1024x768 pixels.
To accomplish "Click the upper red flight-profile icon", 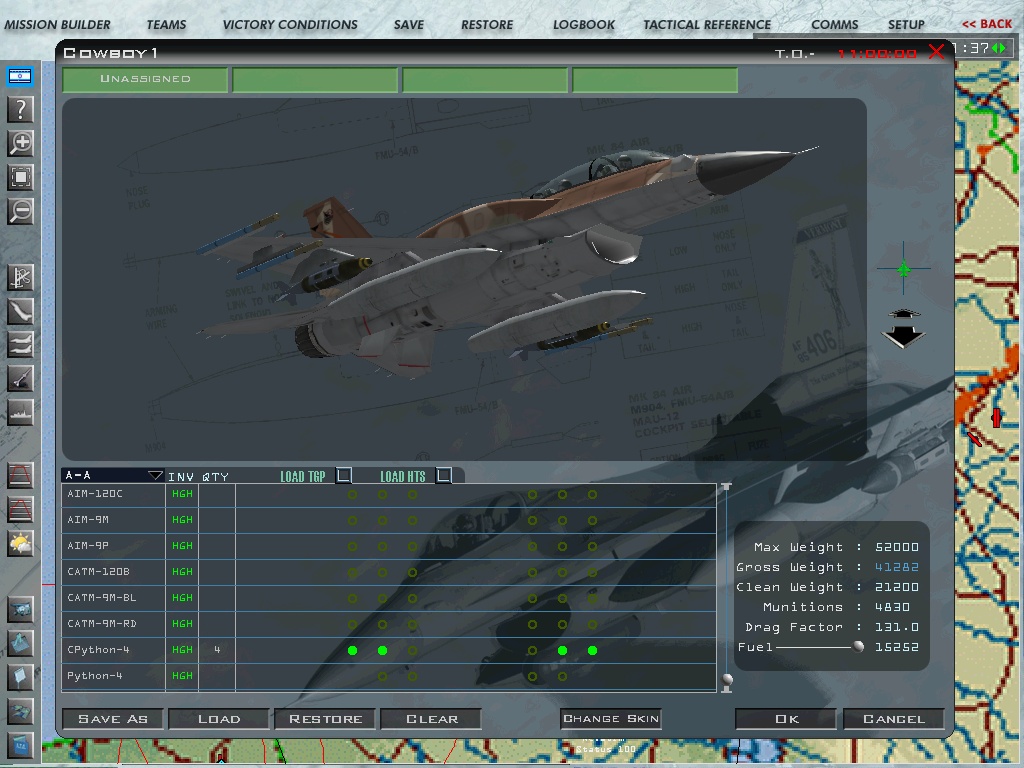I will click(x=20, y=475).
